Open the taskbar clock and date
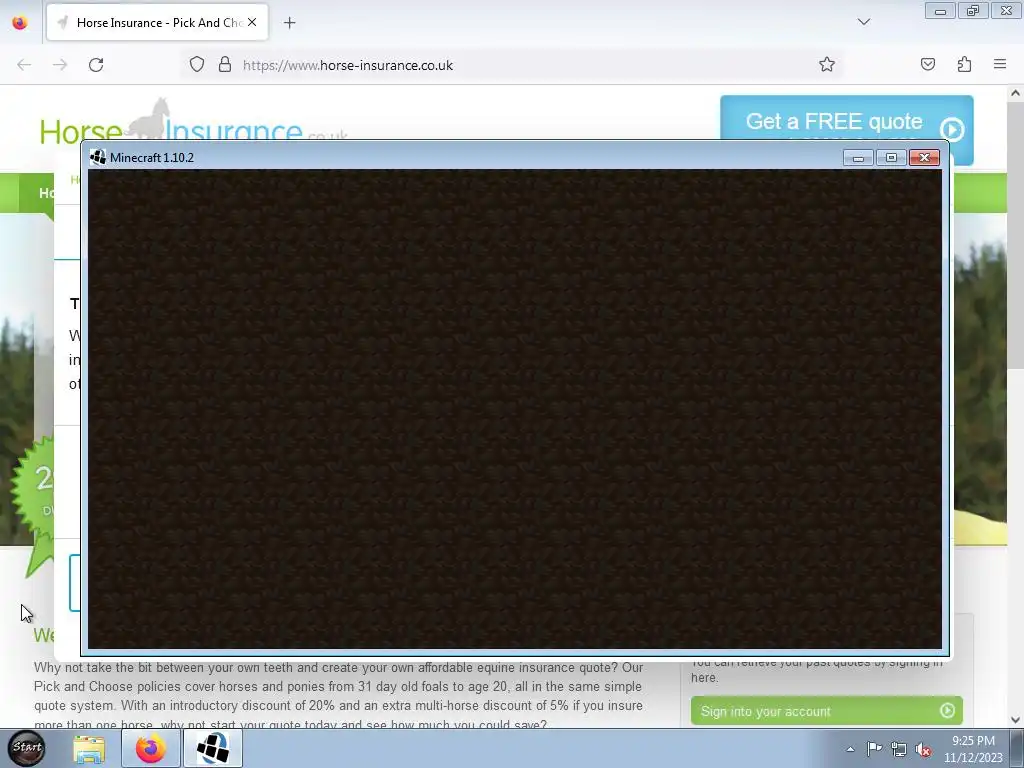1024x768 pixels. click(973, 749)
